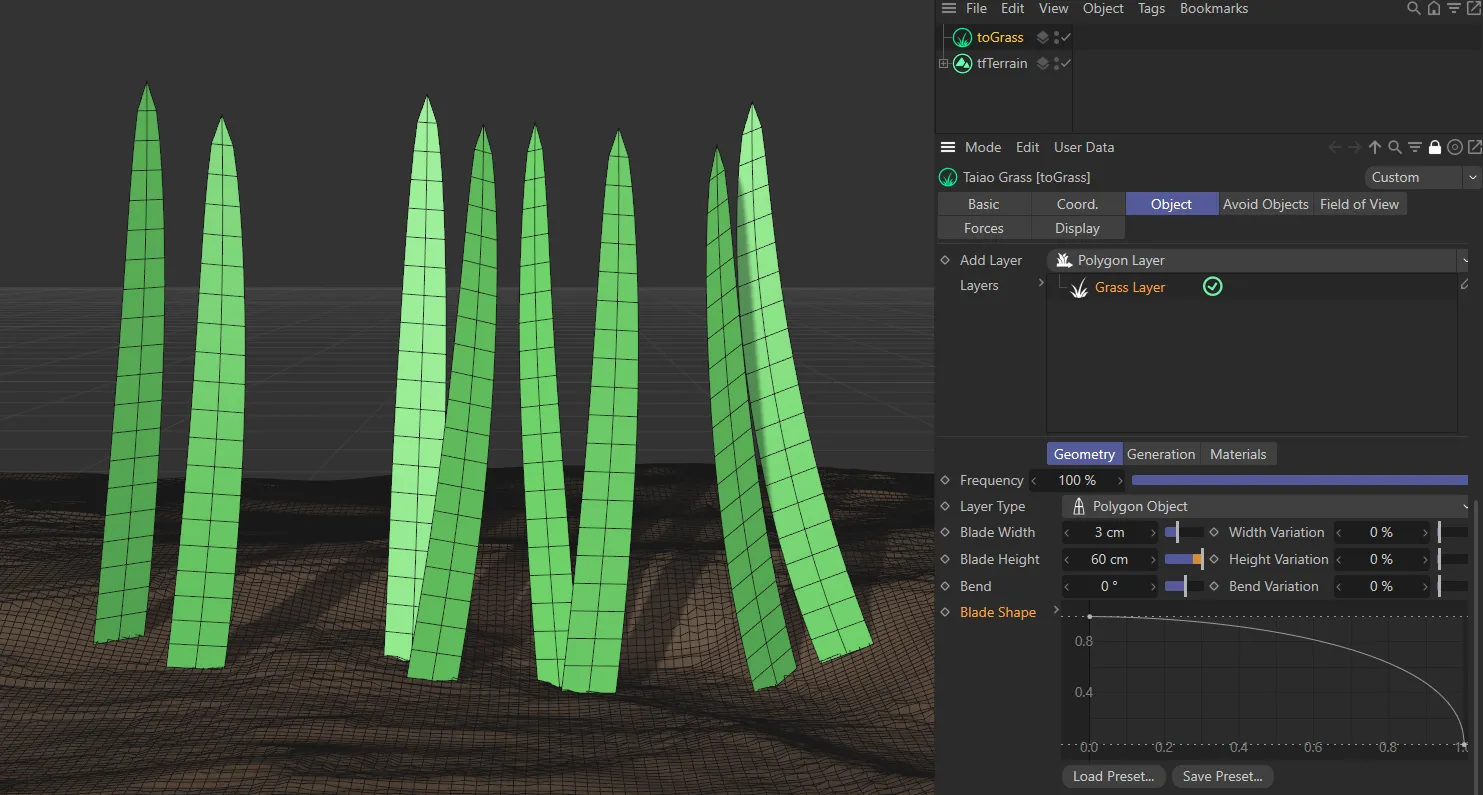The width and height of the screenshot is (1483, 795).
Task: Click the Polygon Layer icon in Add Layer row
Action: point(1063,260)
